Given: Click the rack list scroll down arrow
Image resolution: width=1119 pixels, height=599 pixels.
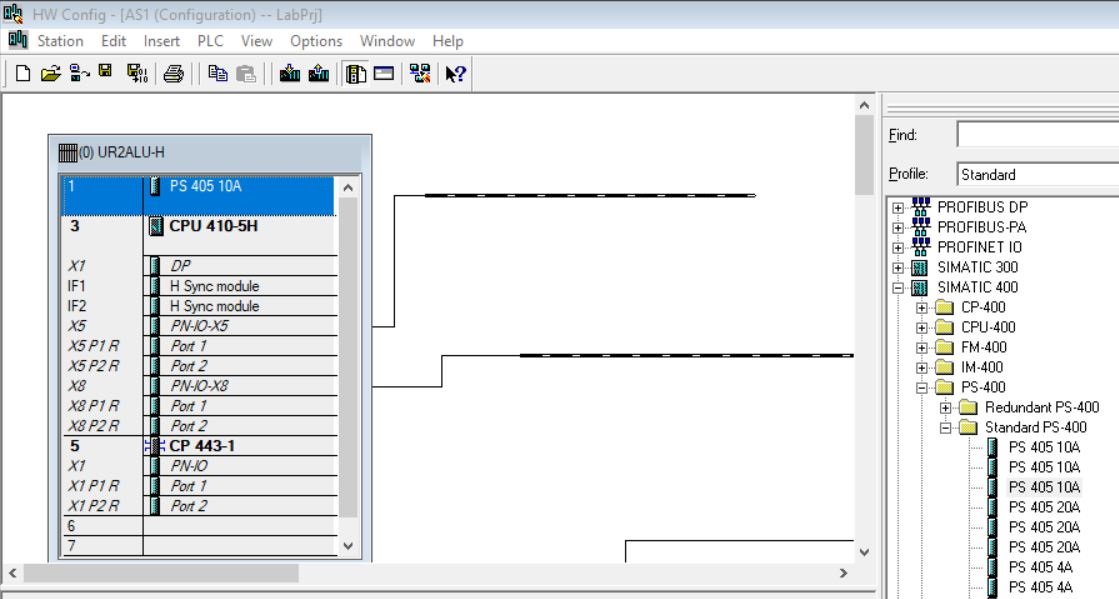Looking at the screenshot, I should 348,545.
